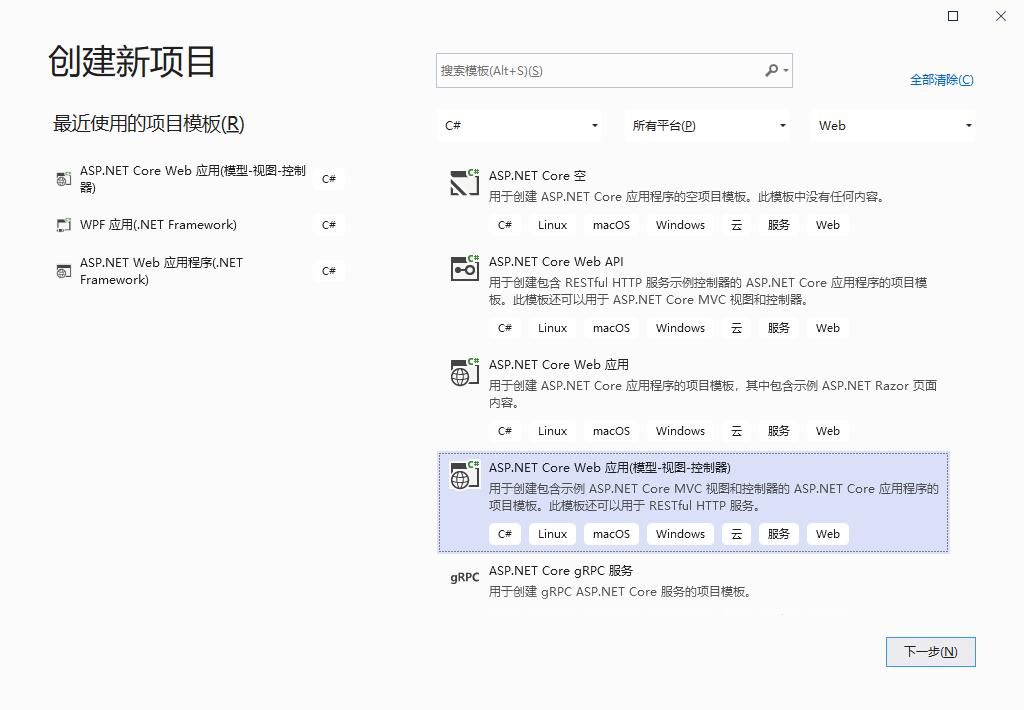The width and height of the screenshot is (1024, 710).
Task: Click Windows tag under ASP.NET Core Web 应用 Razor
Action: coord(680,431)
